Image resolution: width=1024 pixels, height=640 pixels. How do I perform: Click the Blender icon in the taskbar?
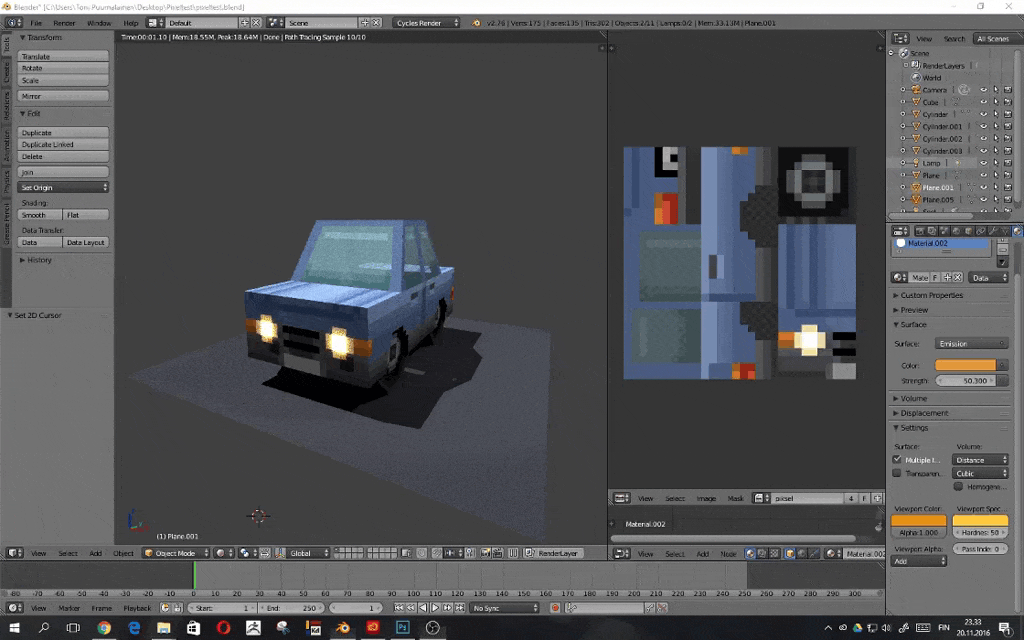pos(343,628)
